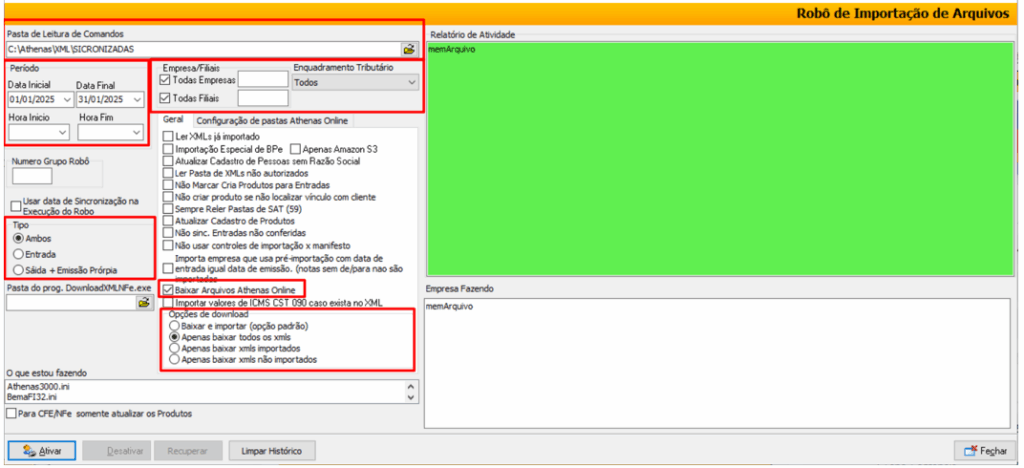Viewport: 1024px width, 468px height.
Task: Select the Entrada radio option
Action: pyautogui.click(x=18, y=254)
